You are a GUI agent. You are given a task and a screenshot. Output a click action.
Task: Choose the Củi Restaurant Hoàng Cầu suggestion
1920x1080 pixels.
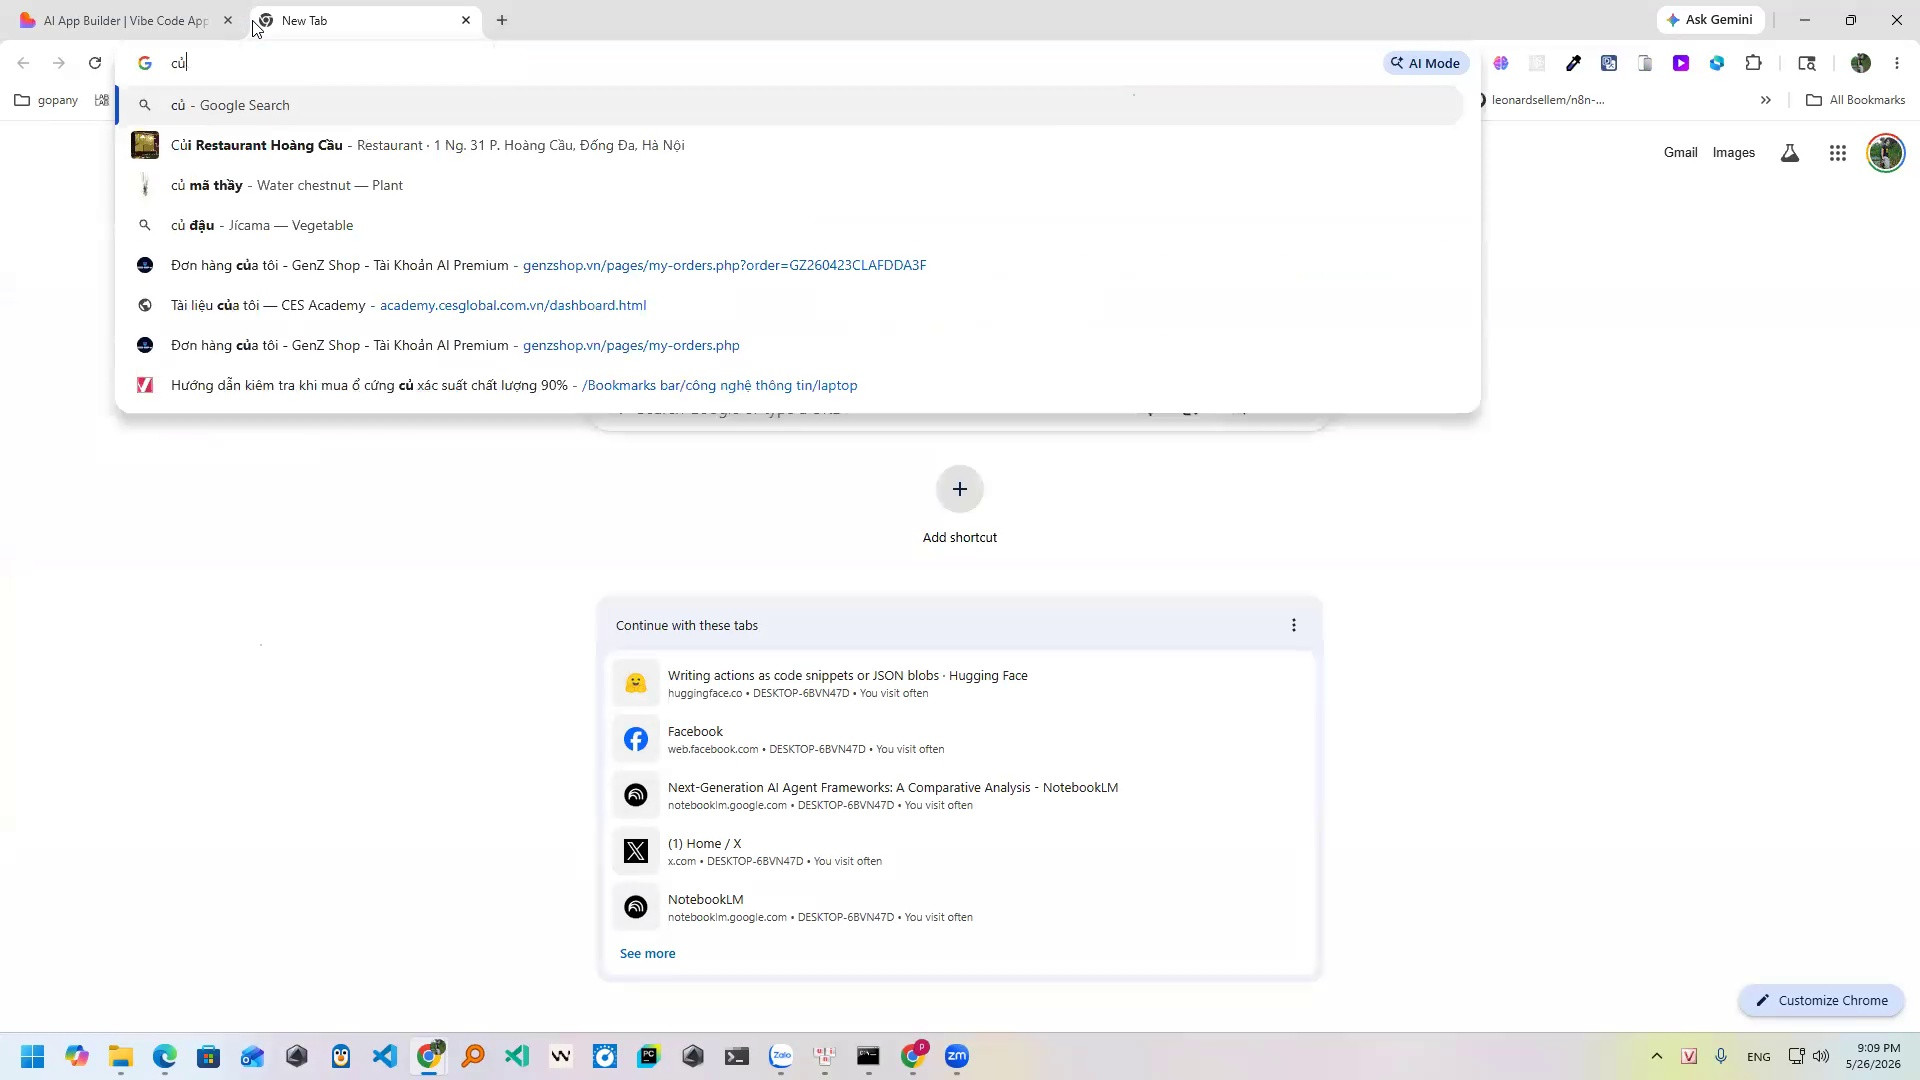(790, 145)
